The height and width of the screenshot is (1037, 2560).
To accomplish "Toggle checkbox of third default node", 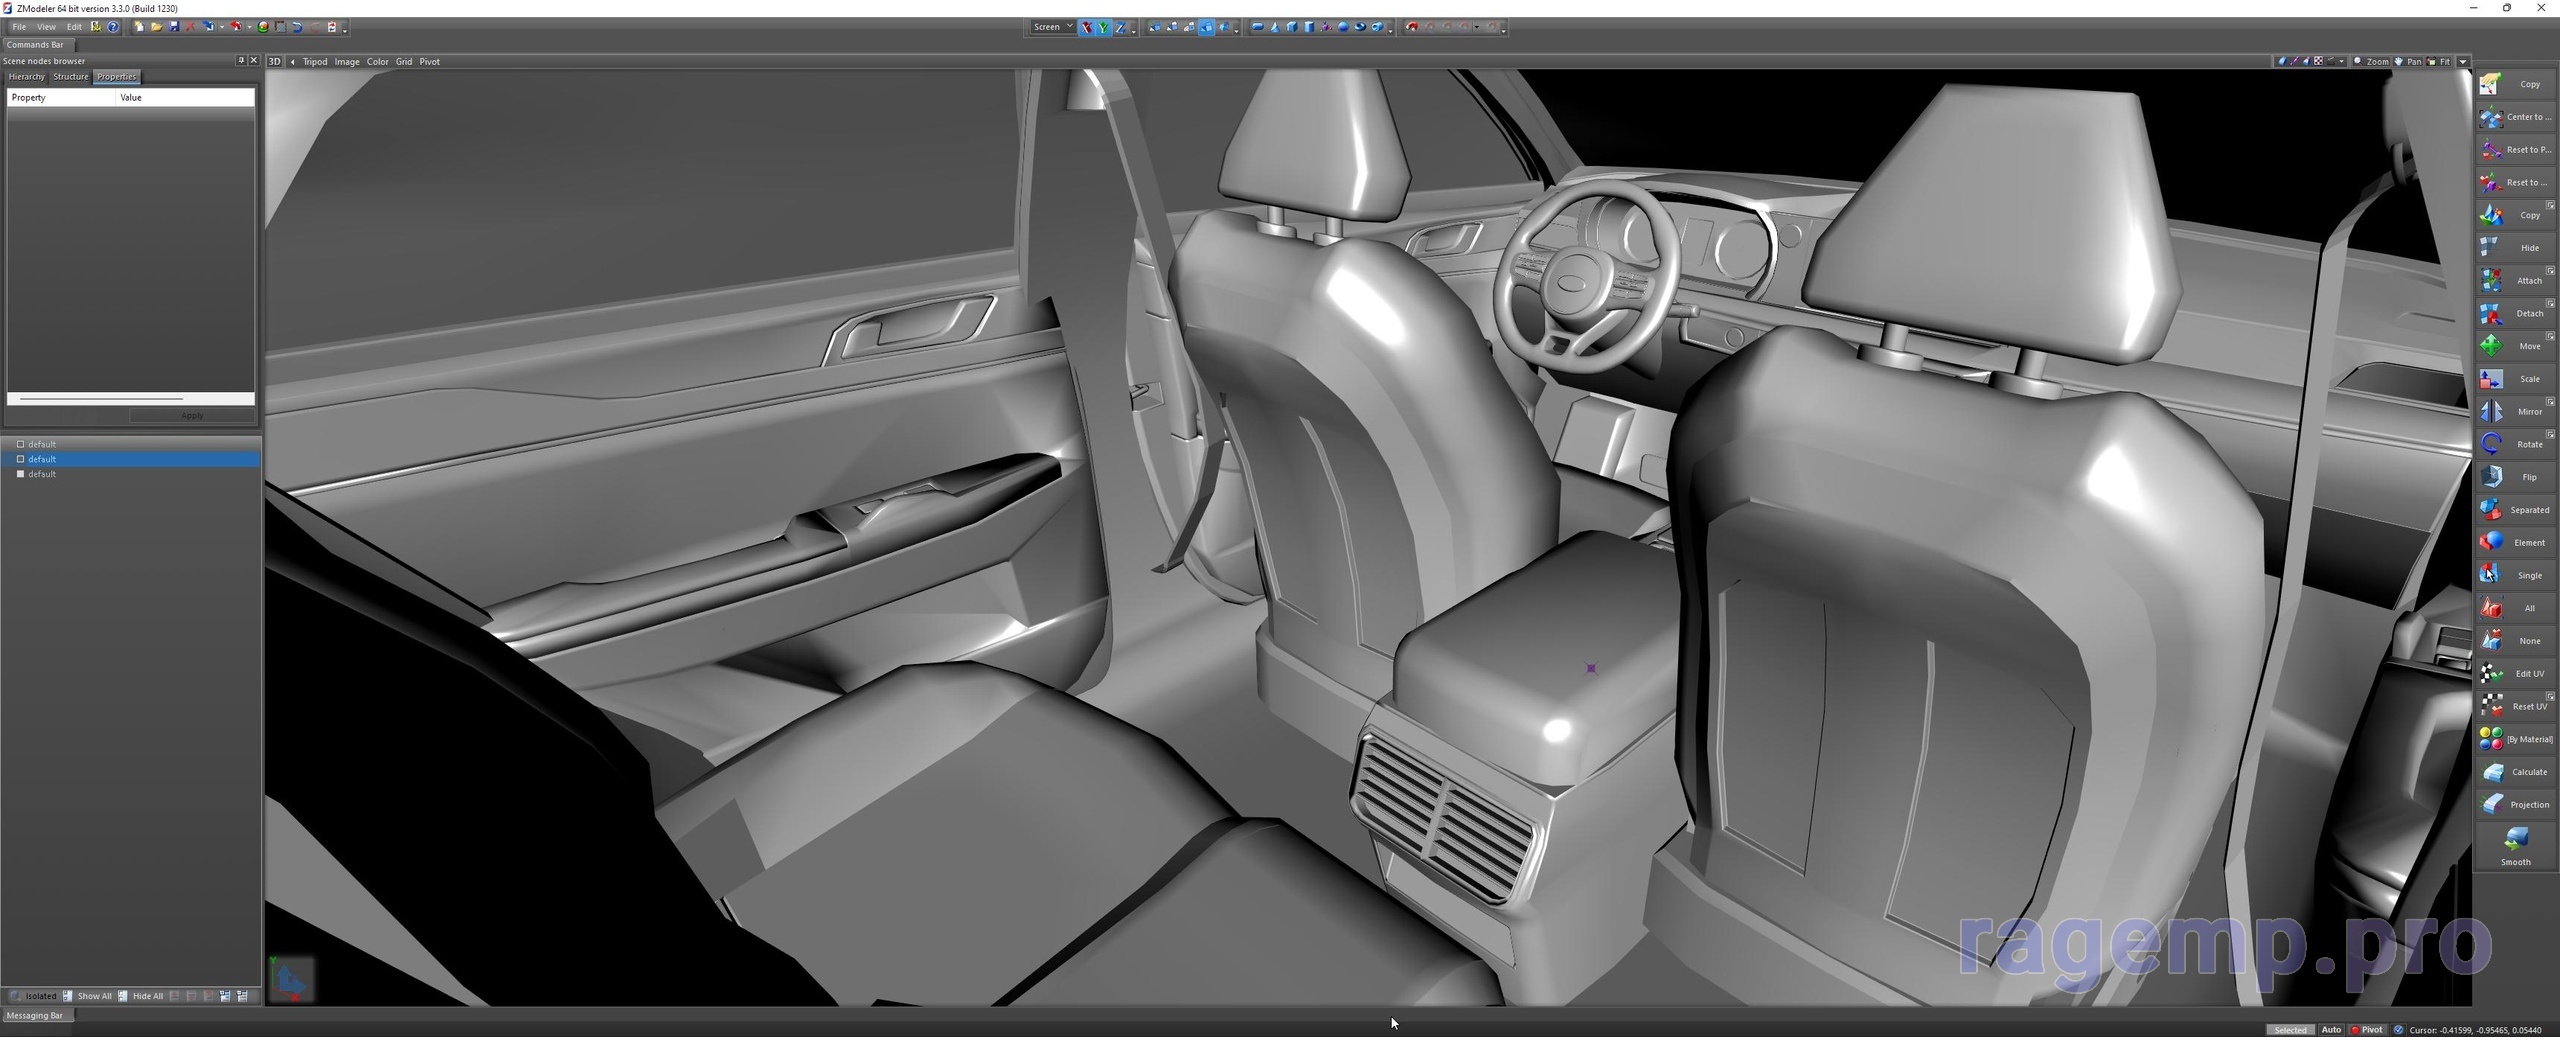I will point(20,474).
